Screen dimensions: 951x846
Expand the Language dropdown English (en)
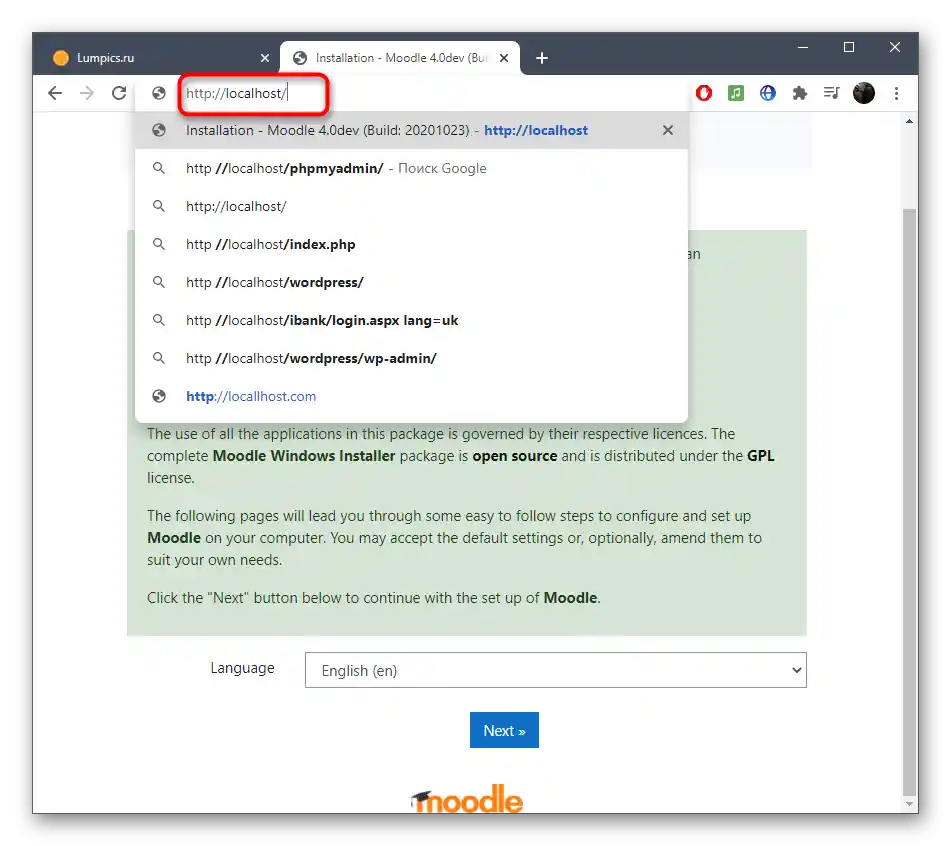(556, 670)
